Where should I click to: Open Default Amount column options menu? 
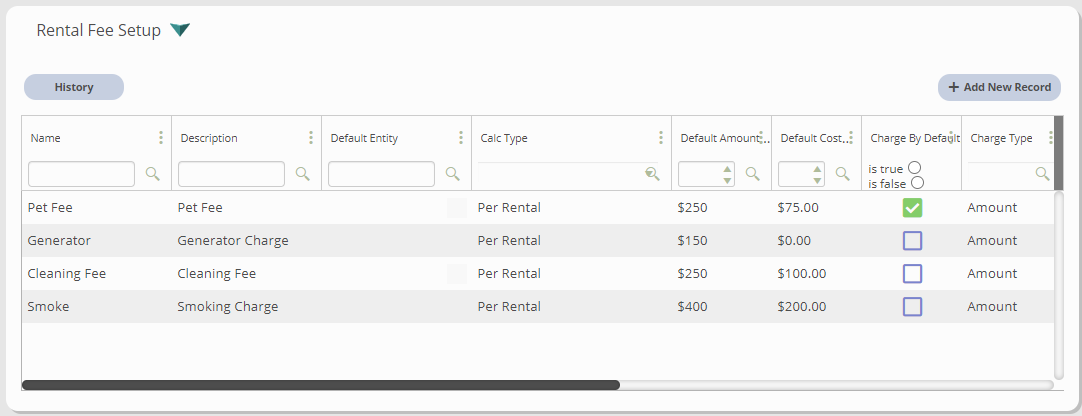pos(761,137)
